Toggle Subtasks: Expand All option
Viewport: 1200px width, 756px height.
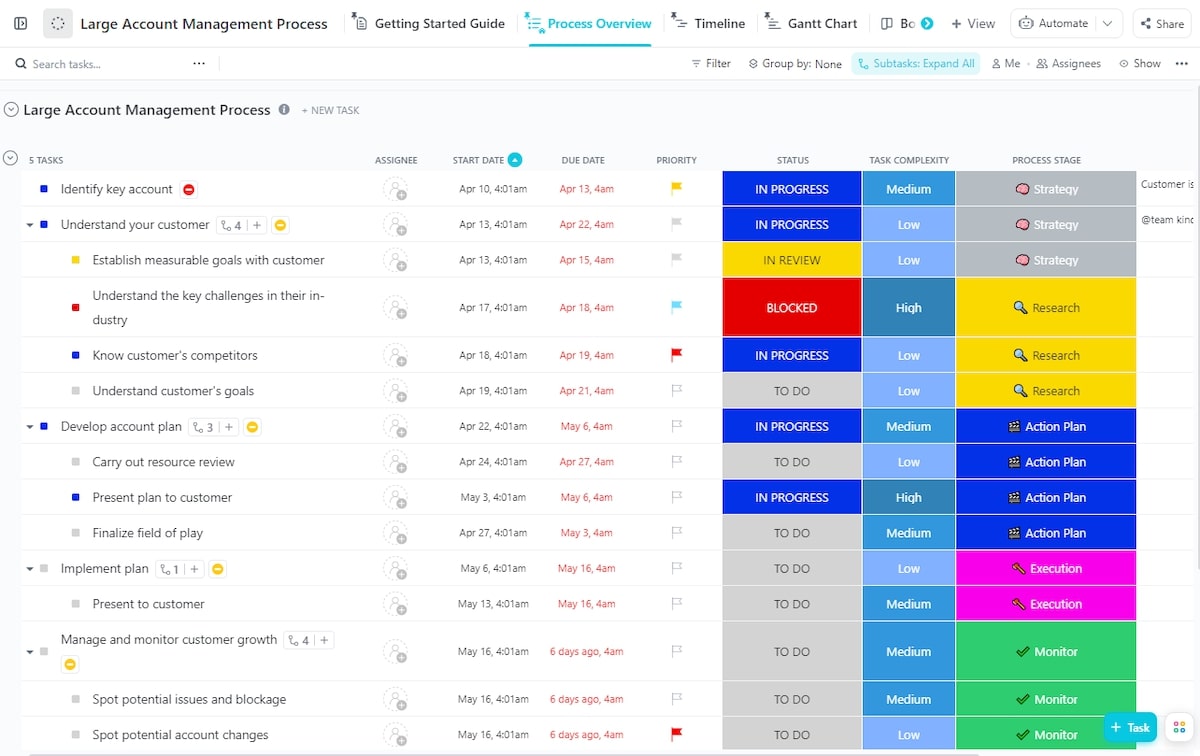pyautogui.click(x=915, y=64)
